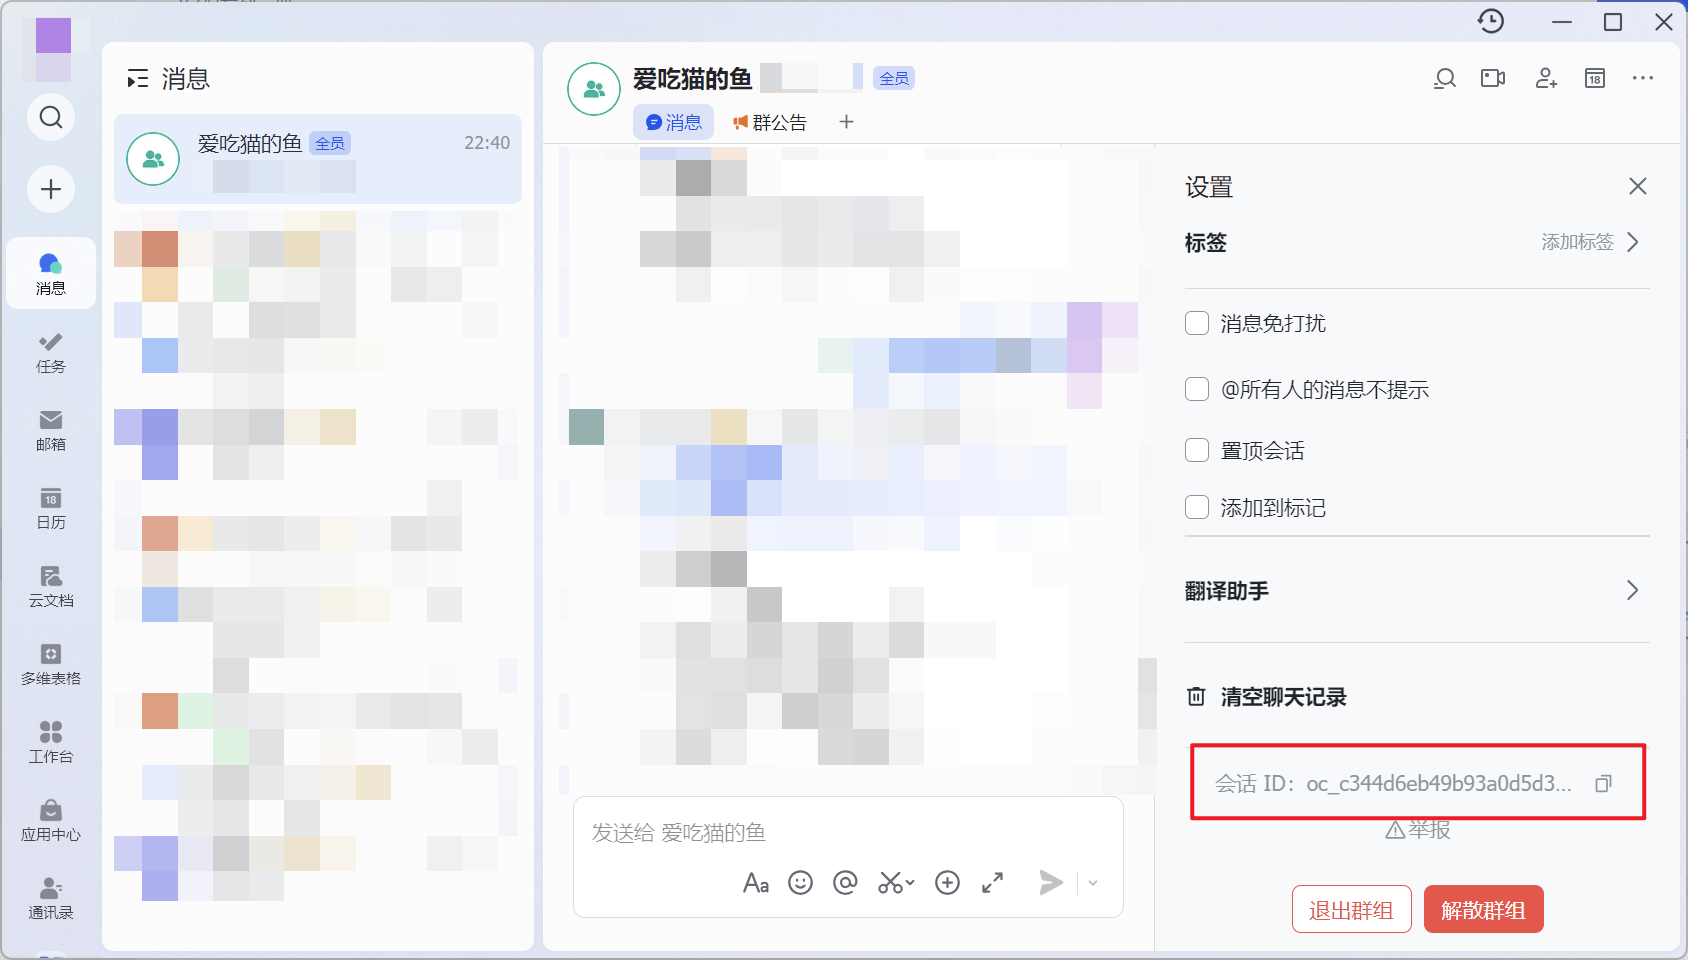This screenshot has height=960, width=1688.
Task: Open the 消息 messages sidebar item
Action: pyautogui.click(x=51, y=274)
